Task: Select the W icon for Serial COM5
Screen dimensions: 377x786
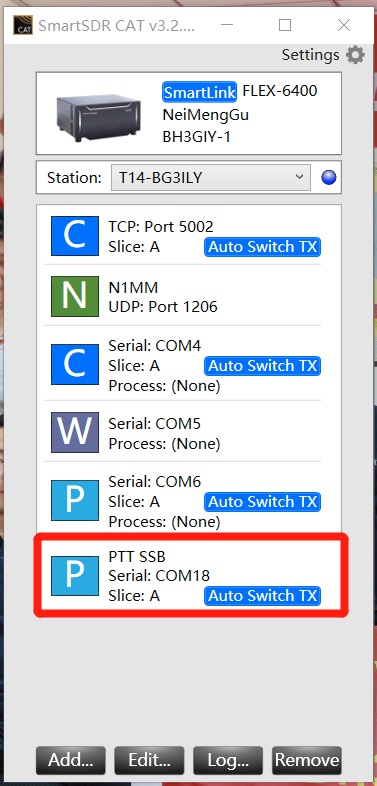Action: (75, 433)
